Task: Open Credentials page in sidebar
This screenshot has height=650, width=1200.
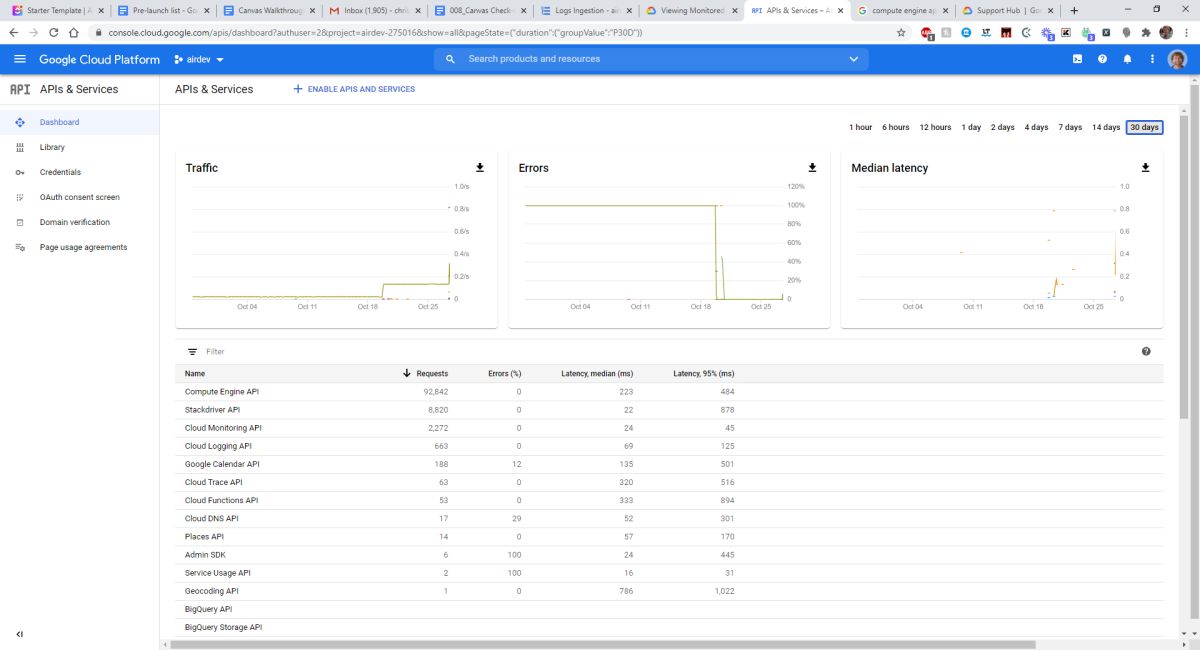Action: click(x=60, y=172)
